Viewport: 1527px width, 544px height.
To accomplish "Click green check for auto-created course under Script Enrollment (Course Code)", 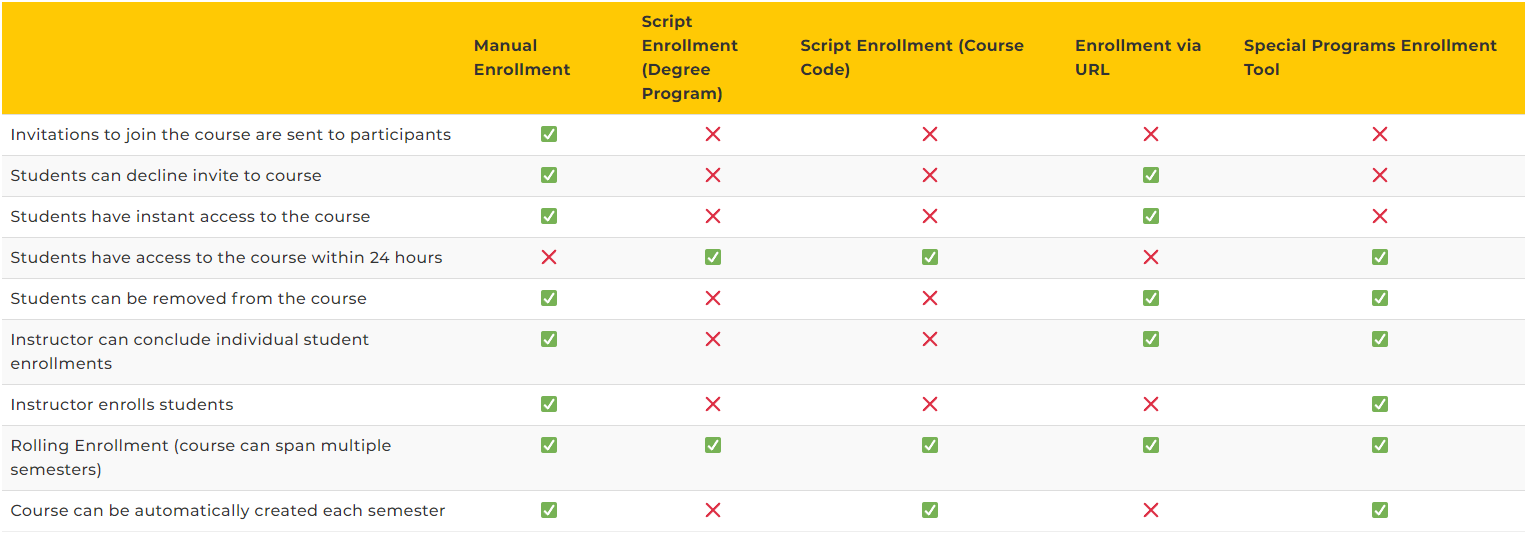I will pyautogui.click(x=929, y=510).
